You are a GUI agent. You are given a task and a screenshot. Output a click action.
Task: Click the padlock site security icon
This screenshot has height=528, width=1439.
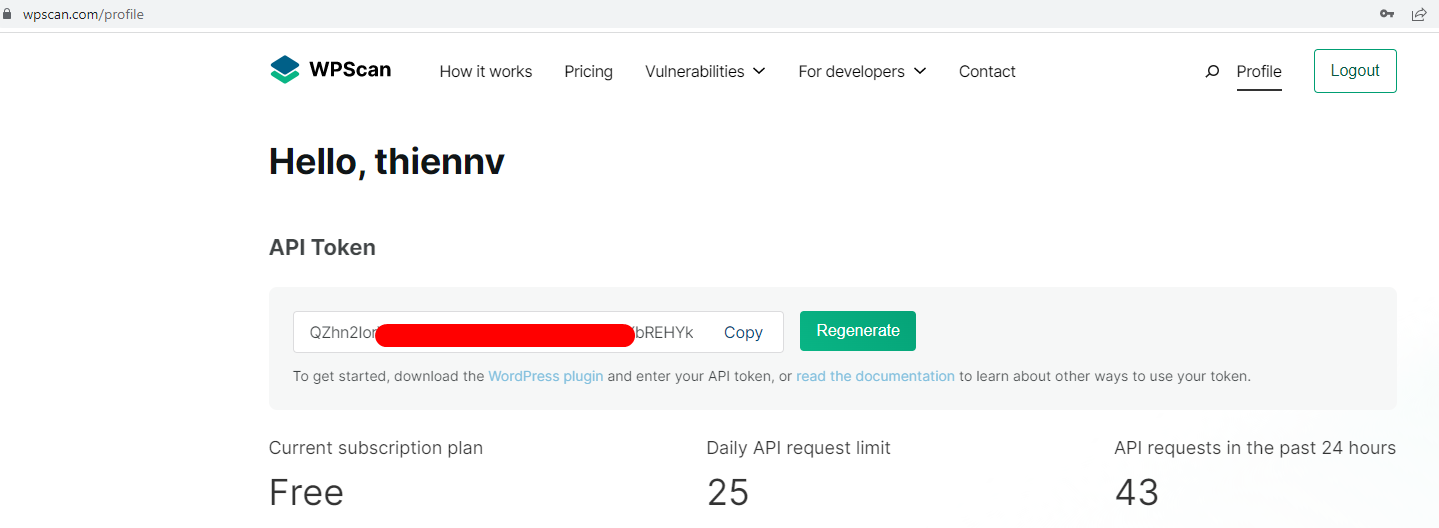(8, 14)
